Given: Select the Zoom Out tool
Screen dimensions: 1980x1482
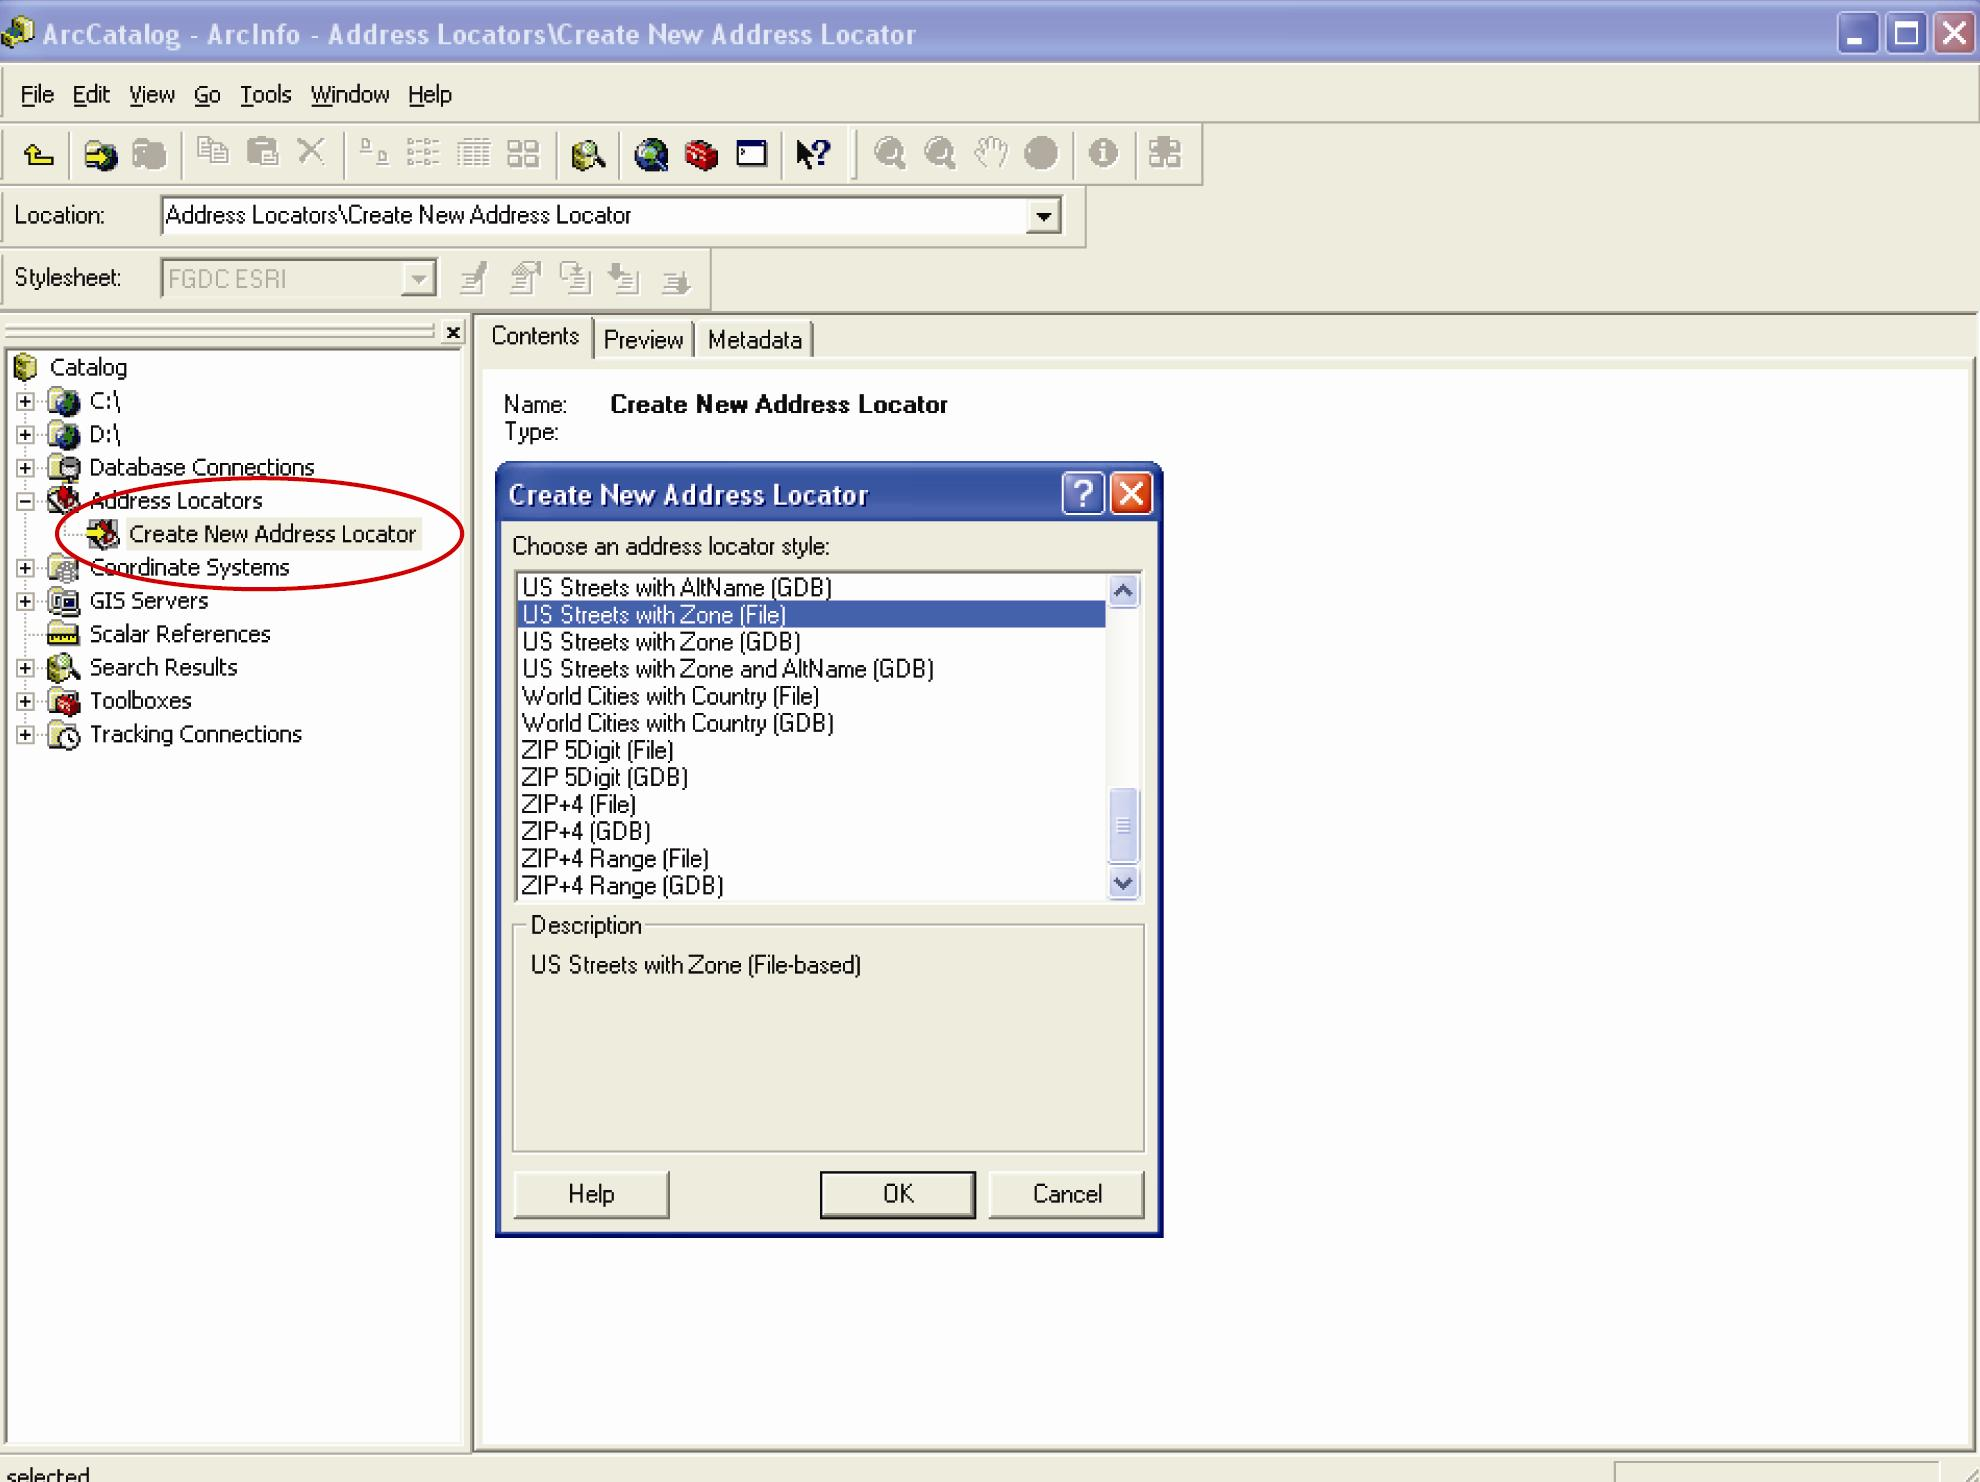Looking at the screenshot, I should (940, 153).
